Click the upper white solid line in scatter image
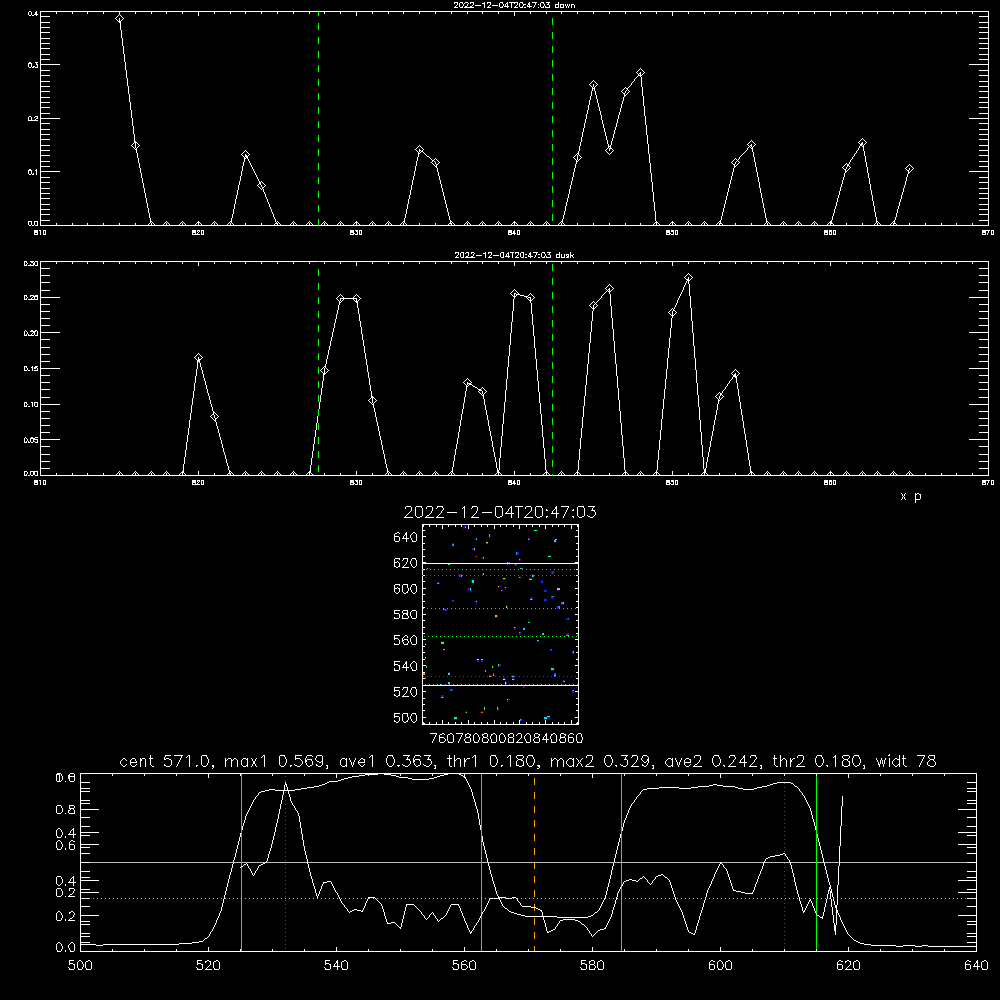The width and height of the screenshot is (1000, 1000). [500, 563]
